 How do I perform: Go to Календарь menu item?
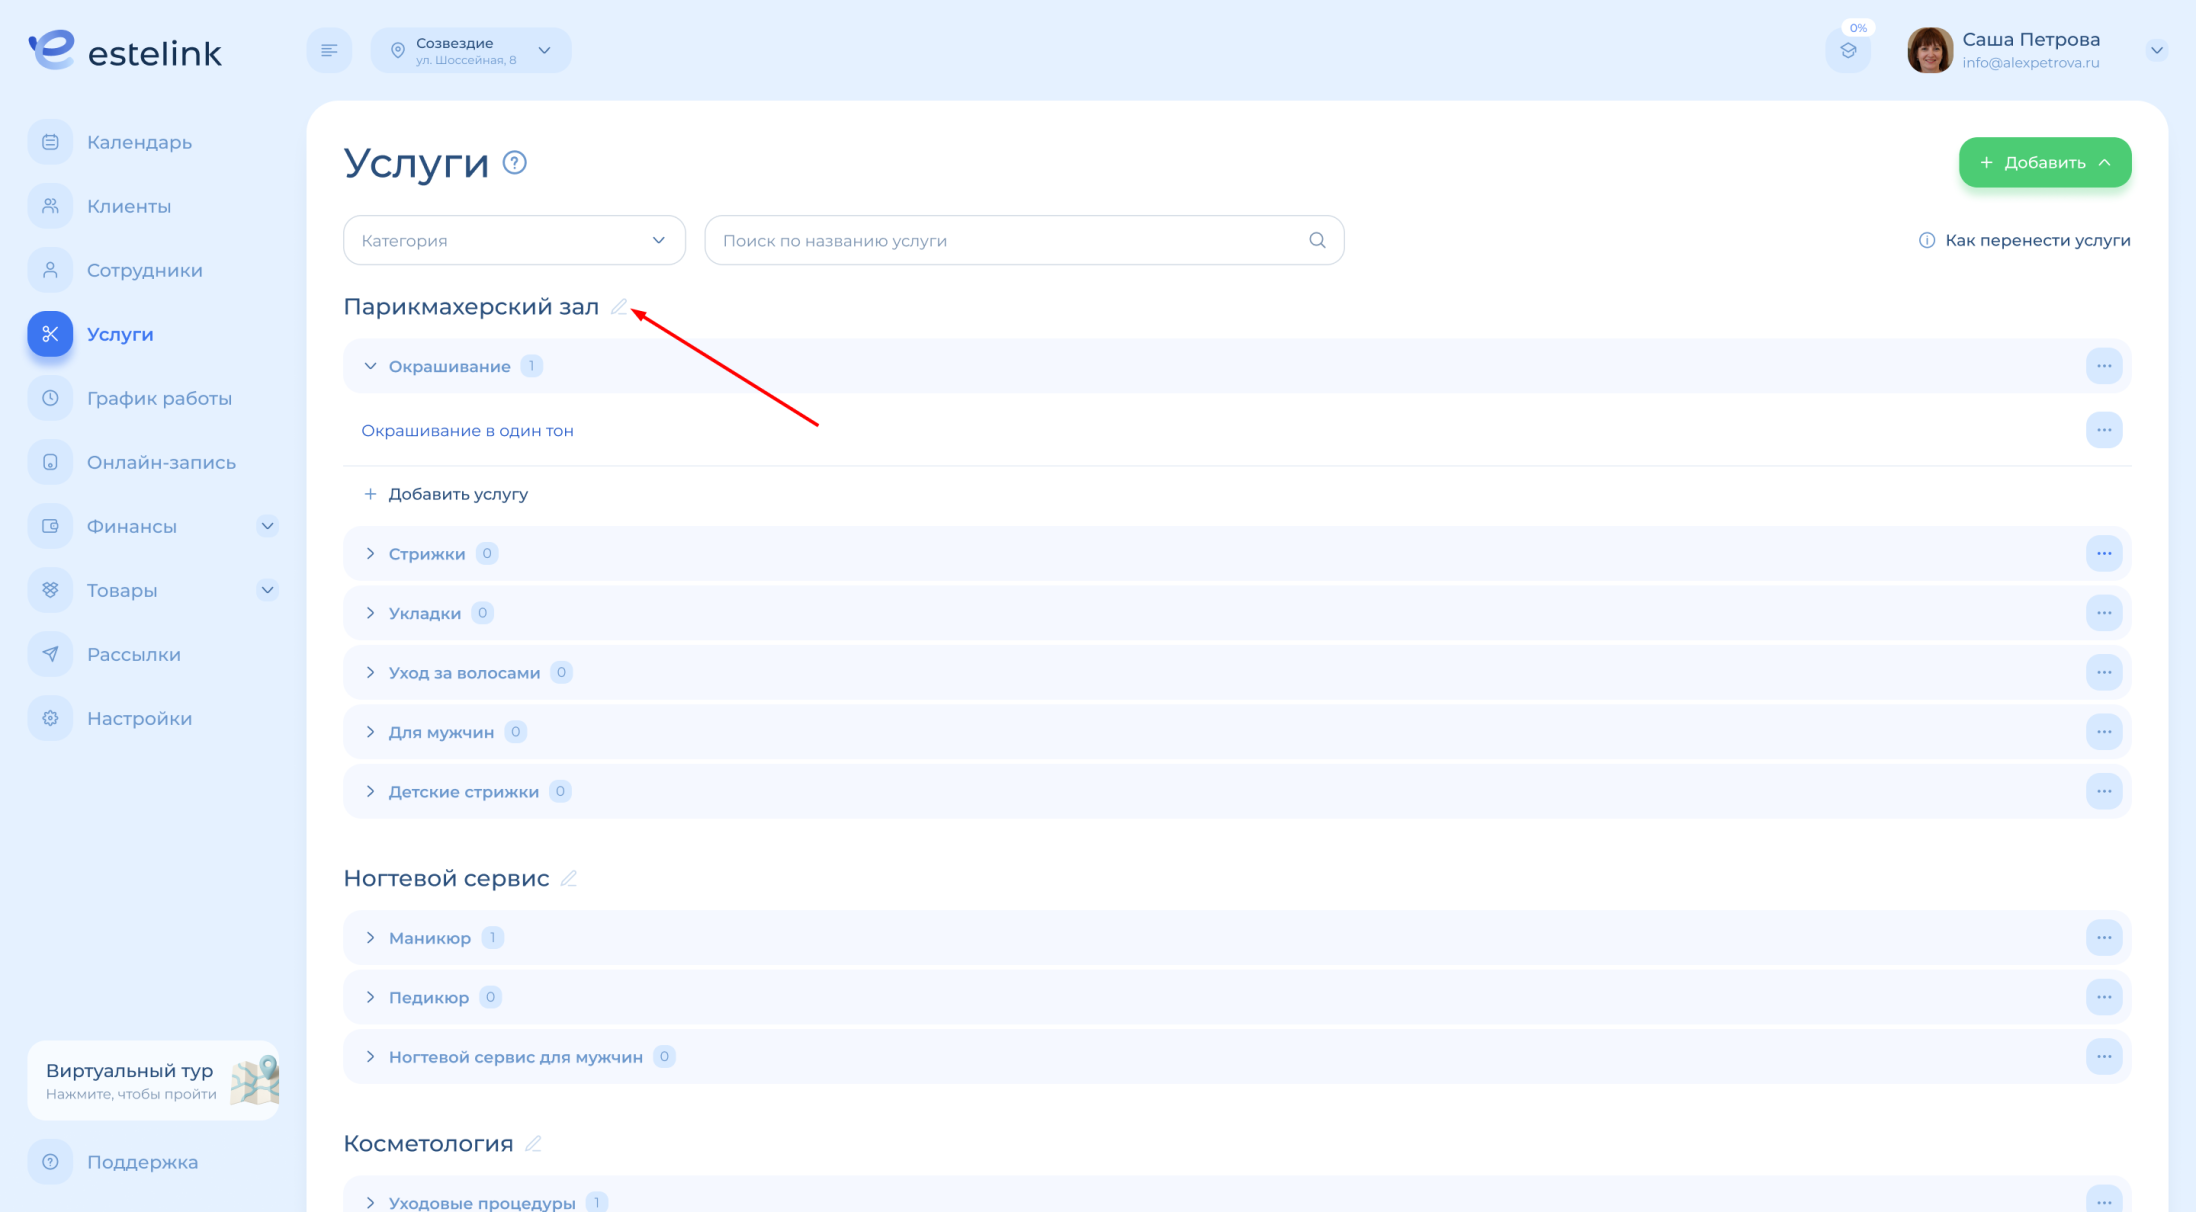139,142
